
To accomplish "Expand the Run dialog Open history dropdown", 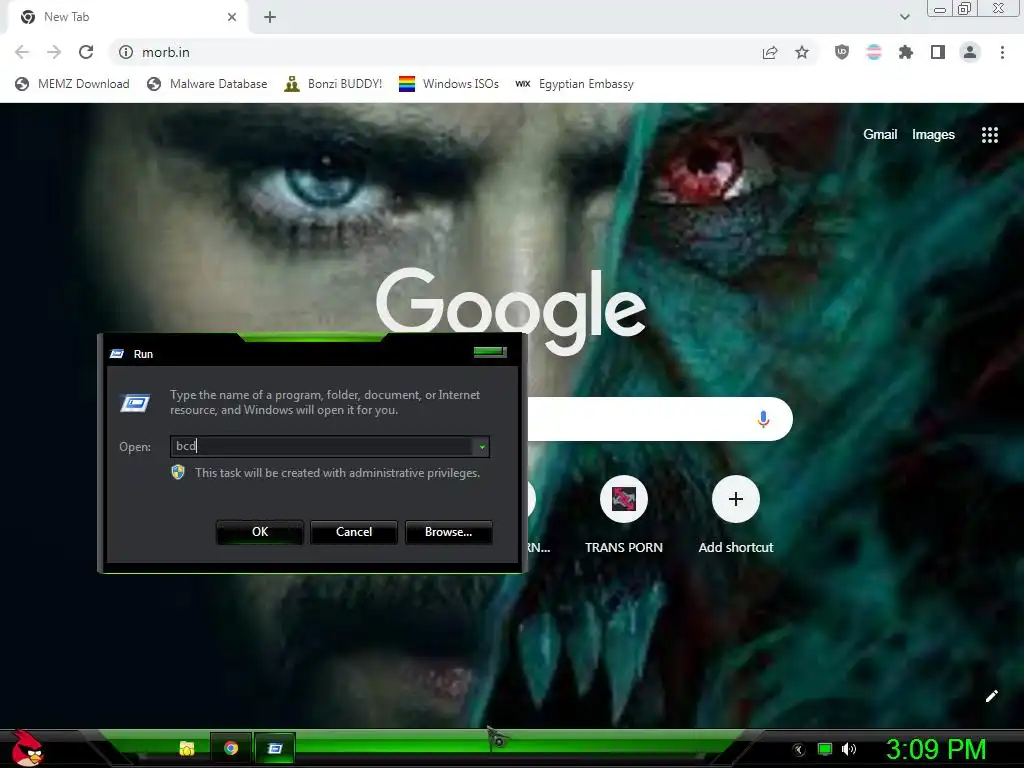I will point(482,447).
